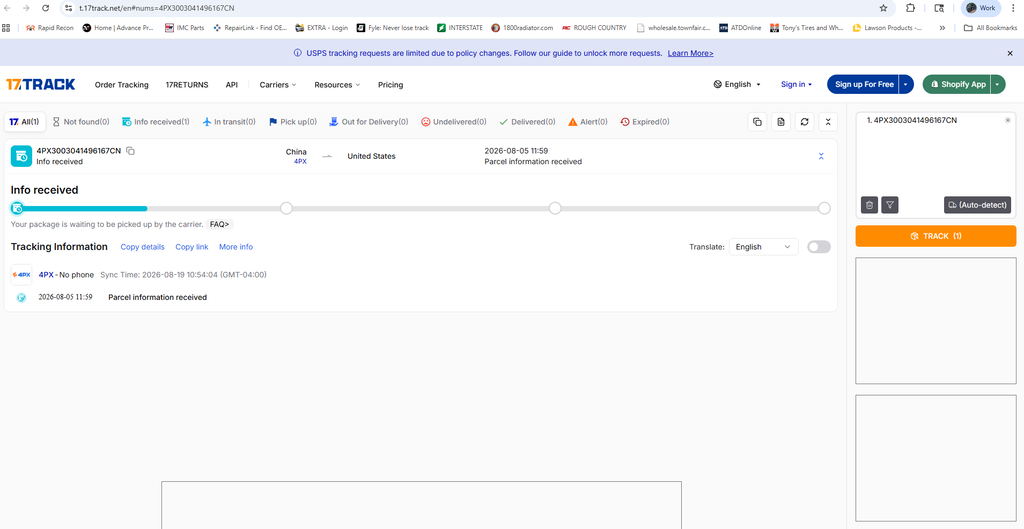The image size is (1024, 529).
Task: Open the English language selector
Action: tap(737, 84)
